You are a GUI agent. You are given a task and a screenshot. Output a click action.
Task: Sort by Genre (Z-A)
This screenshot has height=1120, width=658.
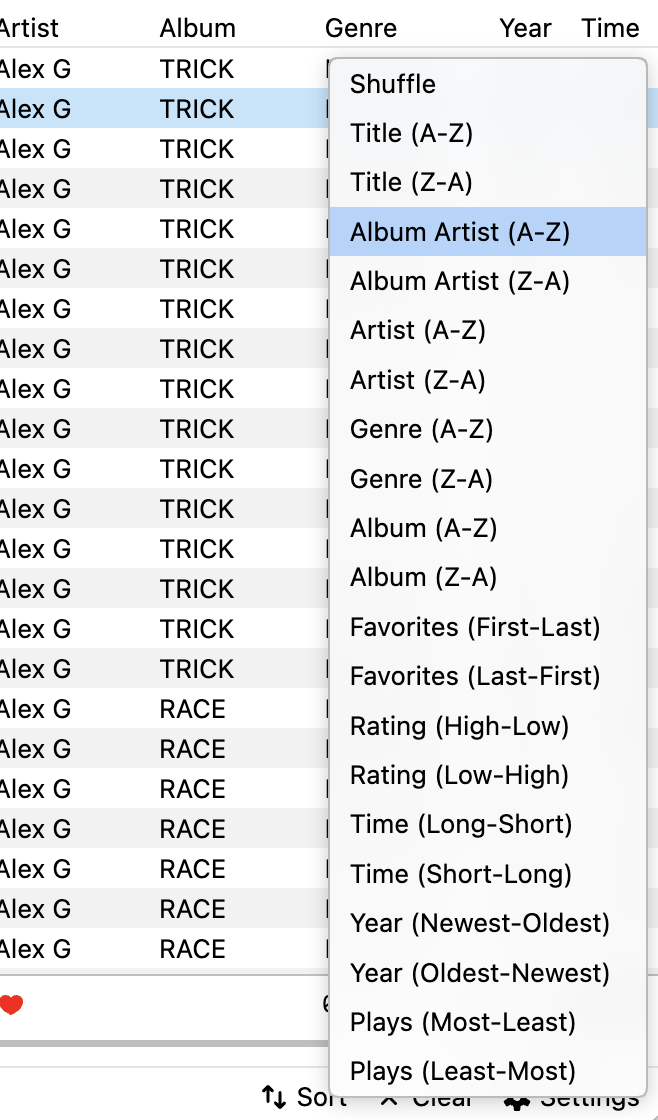[488, 479]
